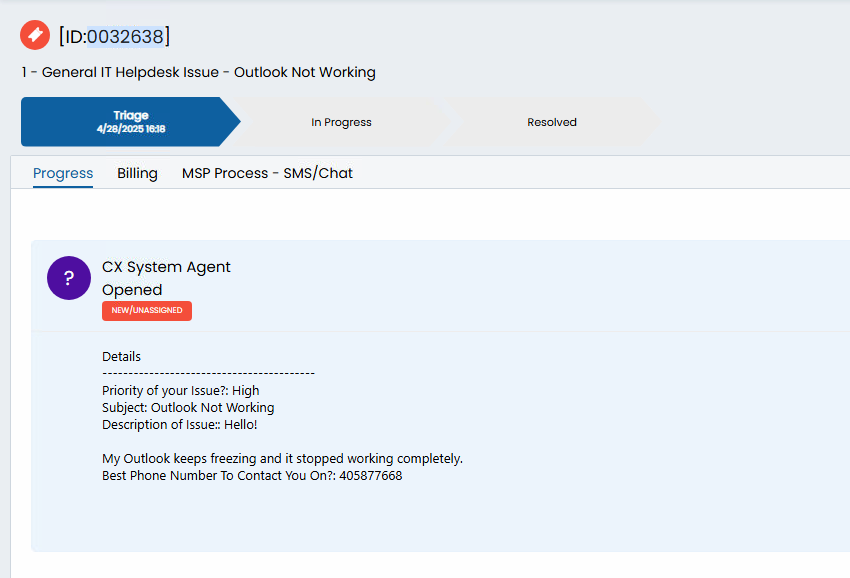Click the Opened action label

pos(132,290)
